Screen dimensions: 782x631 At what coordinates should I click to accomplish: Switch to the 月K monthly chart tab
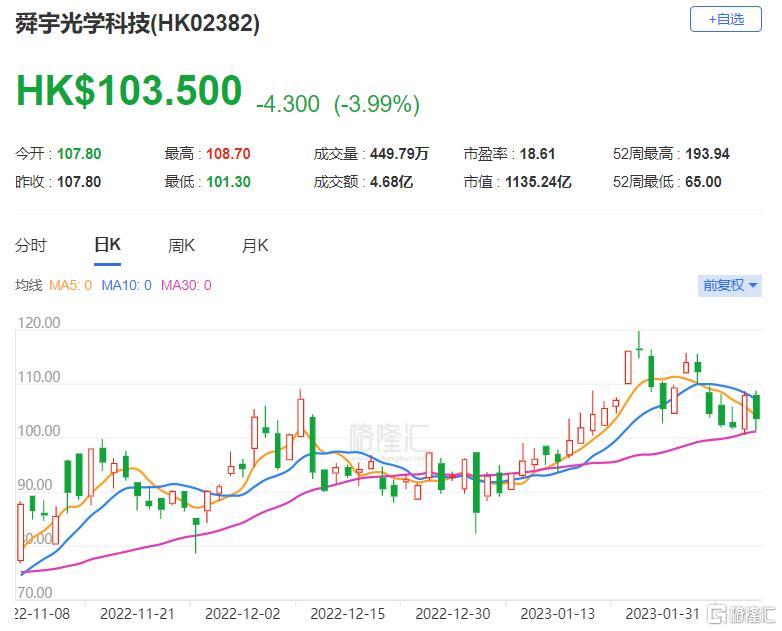[255, 246]
